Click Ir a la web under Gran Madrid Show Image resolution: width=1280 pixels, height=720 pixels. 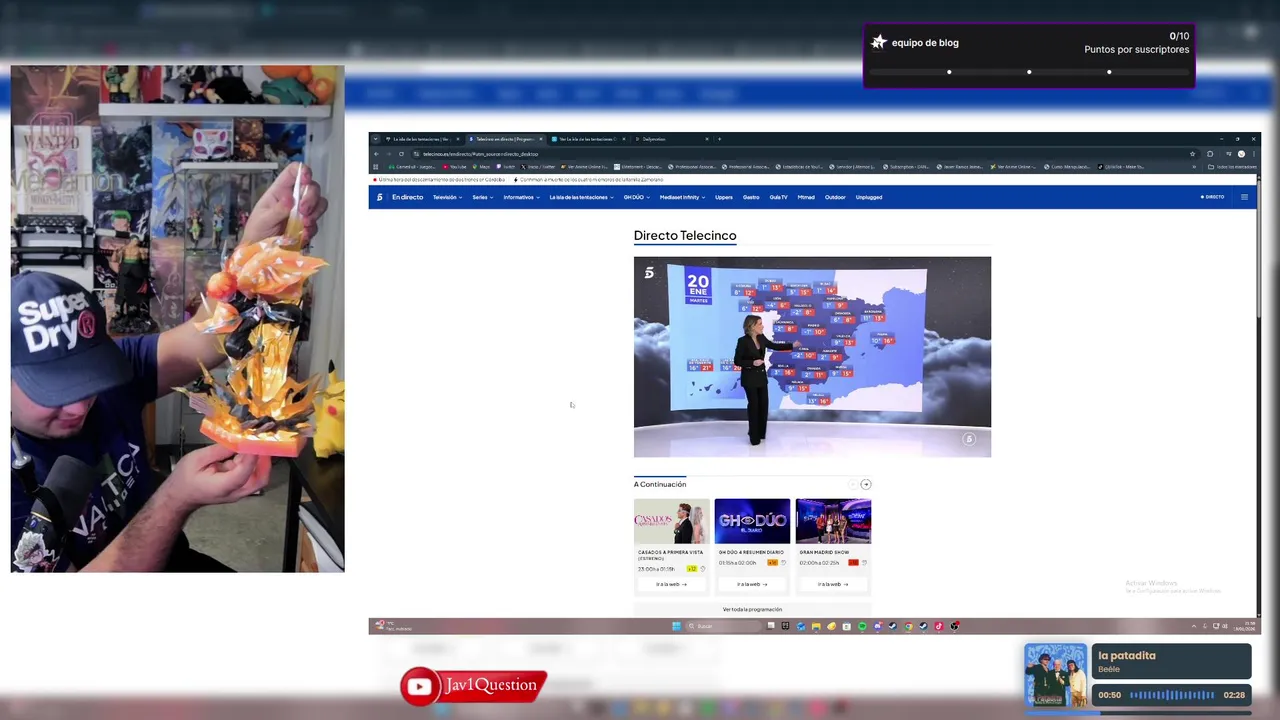833,584
